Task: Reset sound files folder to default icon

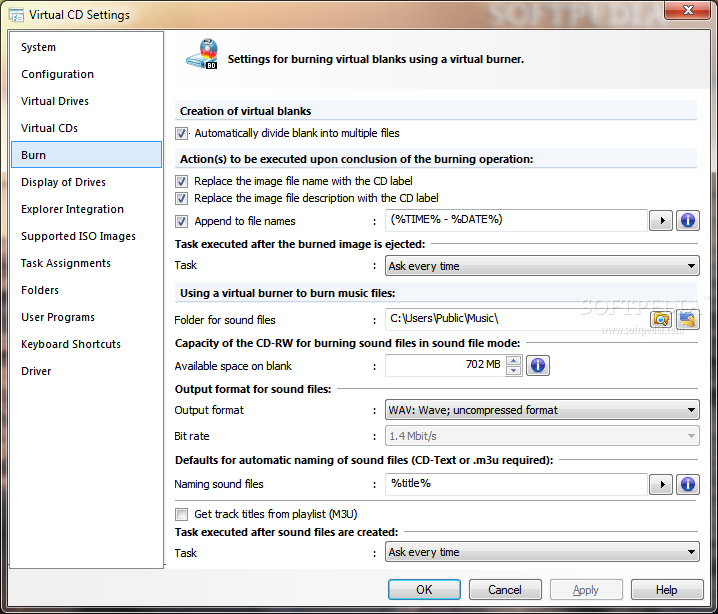Action: pos(688,319)
